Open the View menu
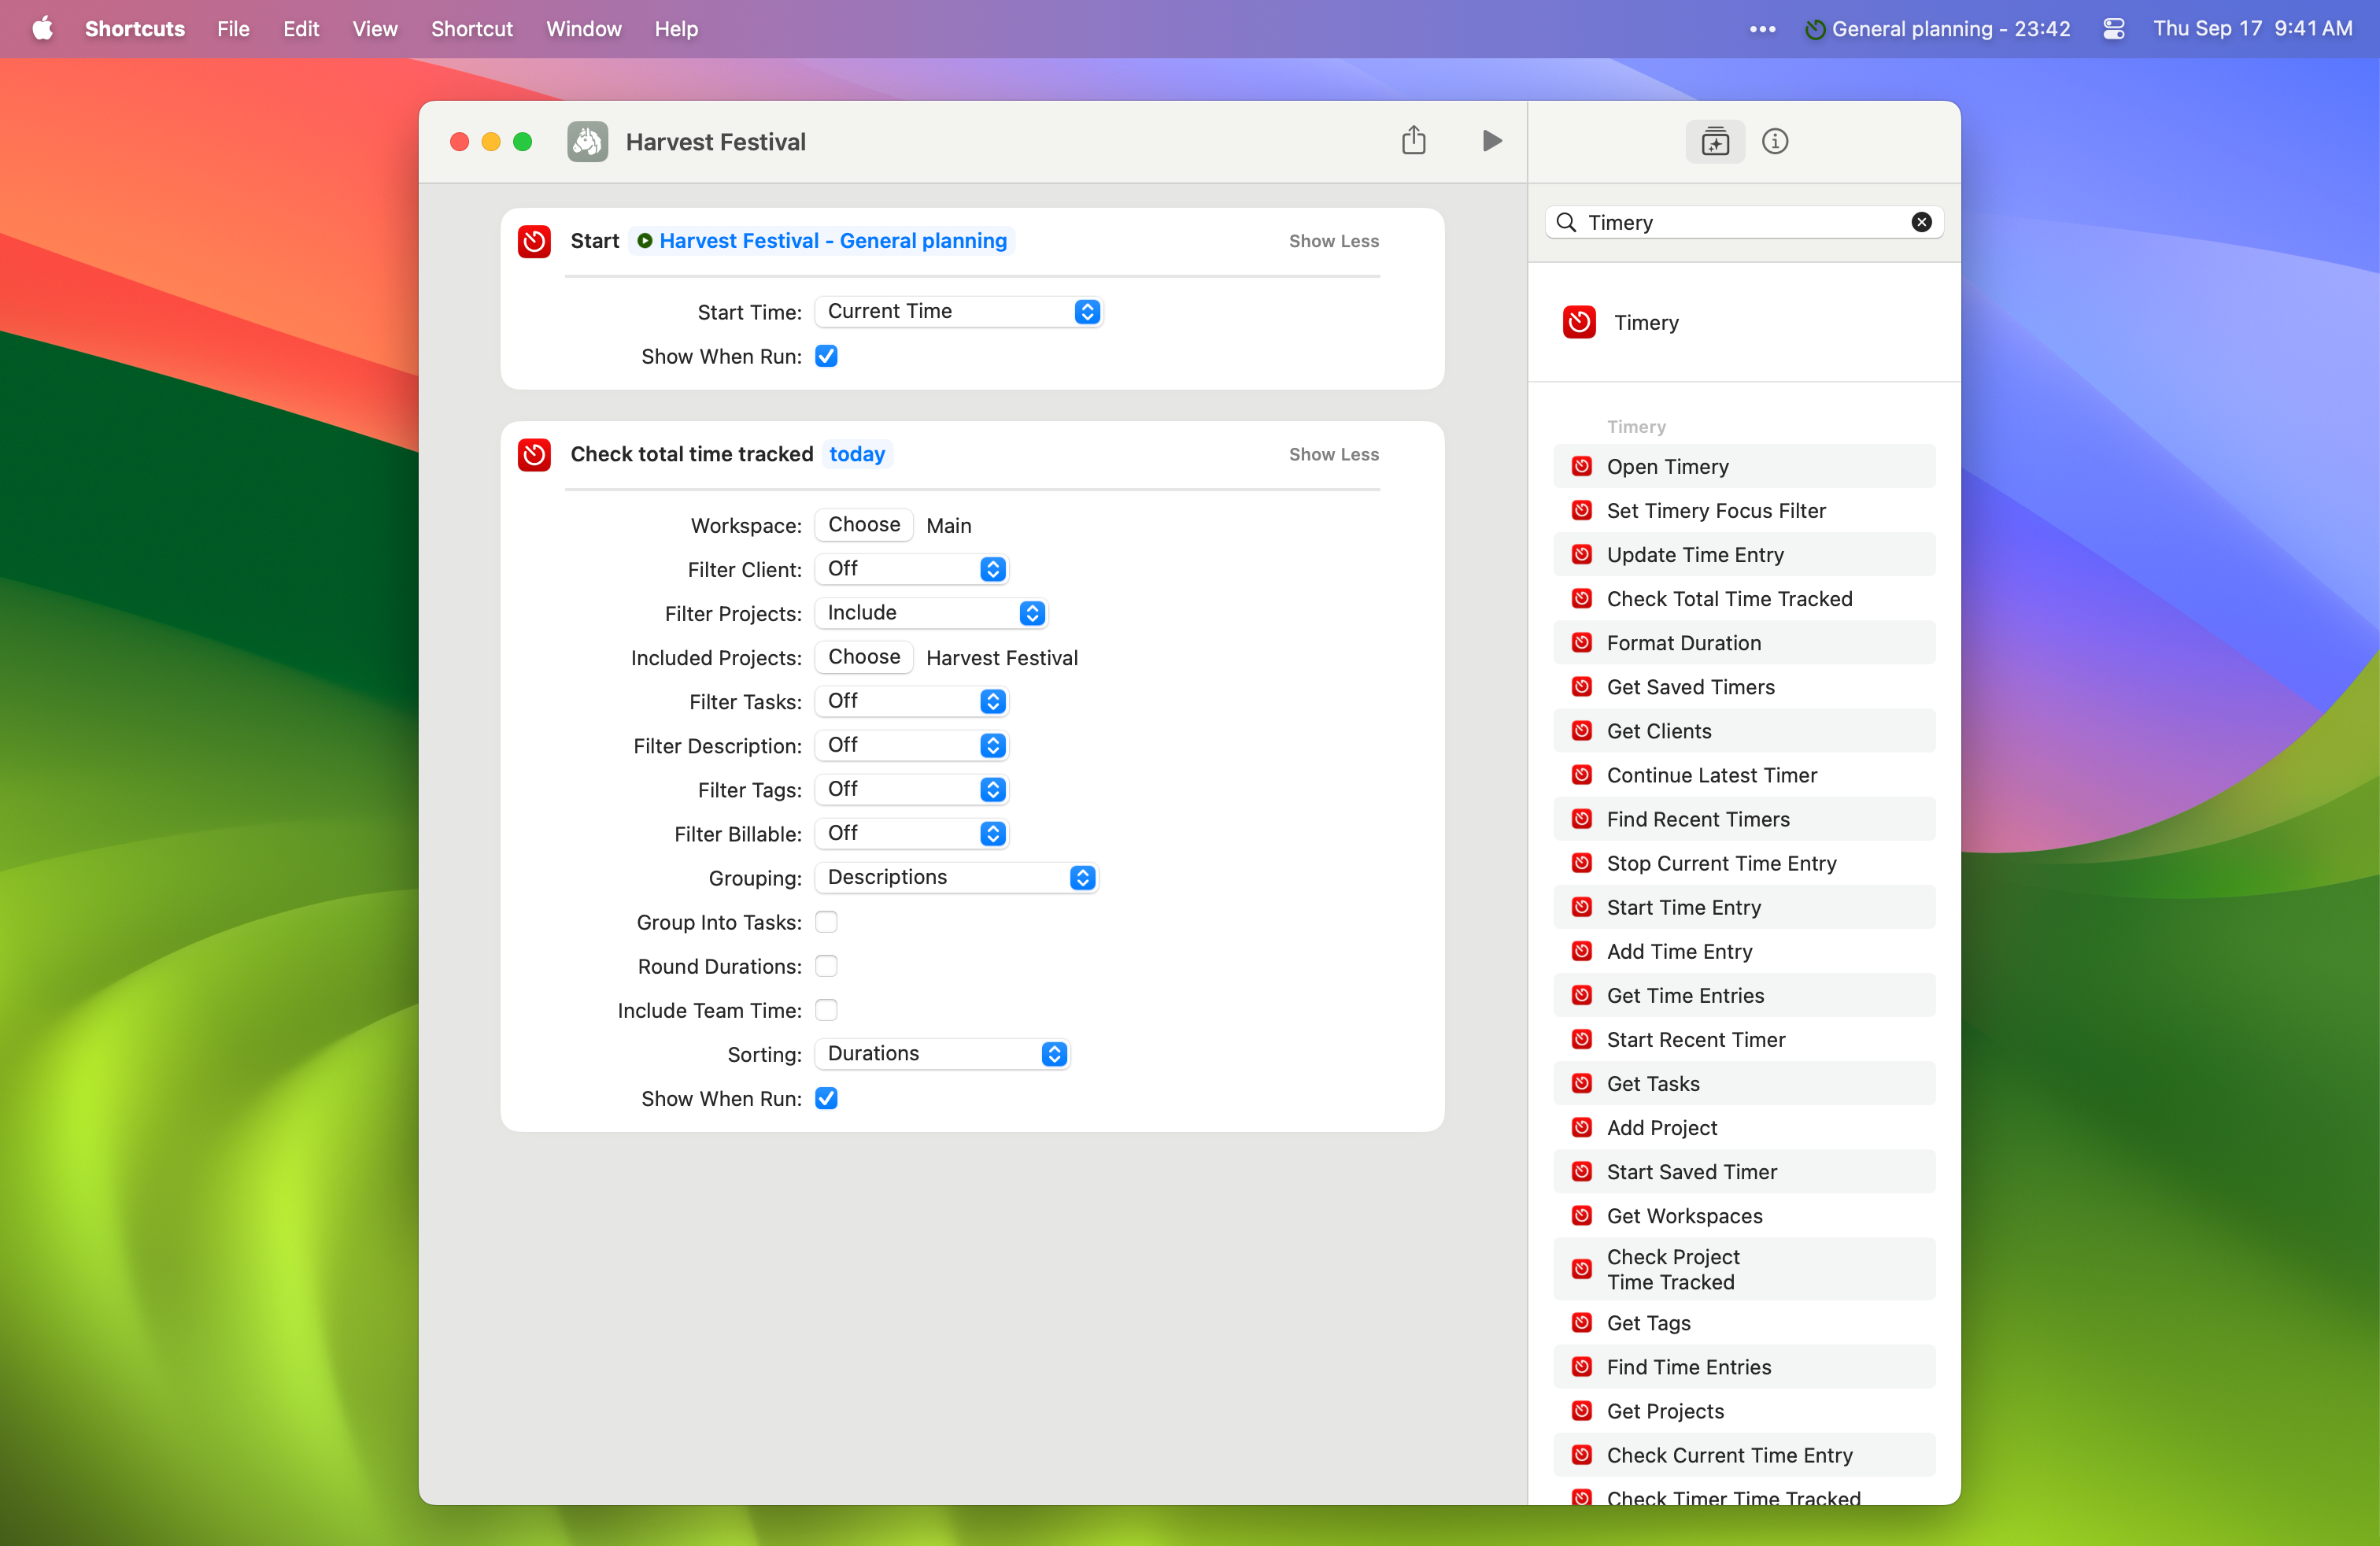Screen dimensions: 2380x1546 (x=375, y=28)
